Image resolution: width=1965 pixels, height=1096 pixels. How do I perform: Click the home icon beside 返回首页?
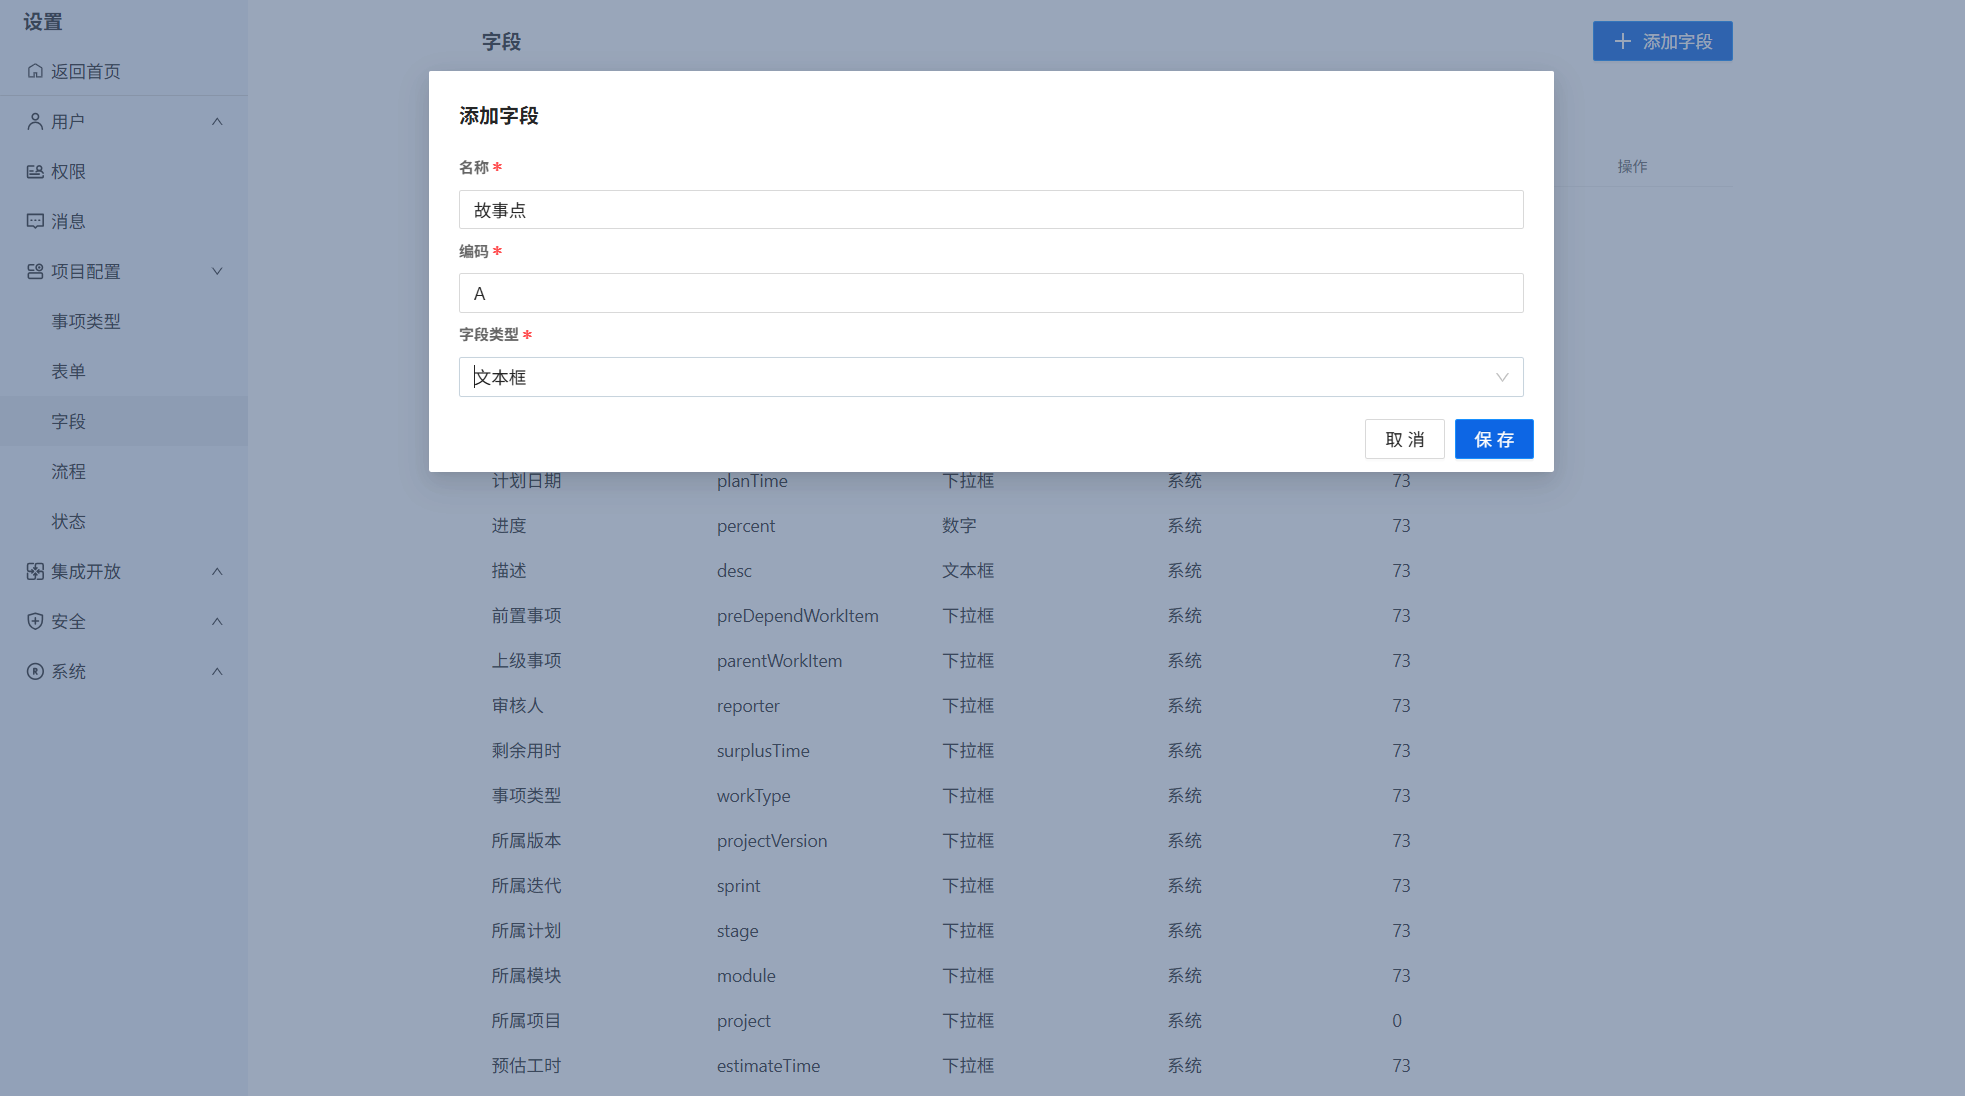pyautogui.click(x=35, y=71)
